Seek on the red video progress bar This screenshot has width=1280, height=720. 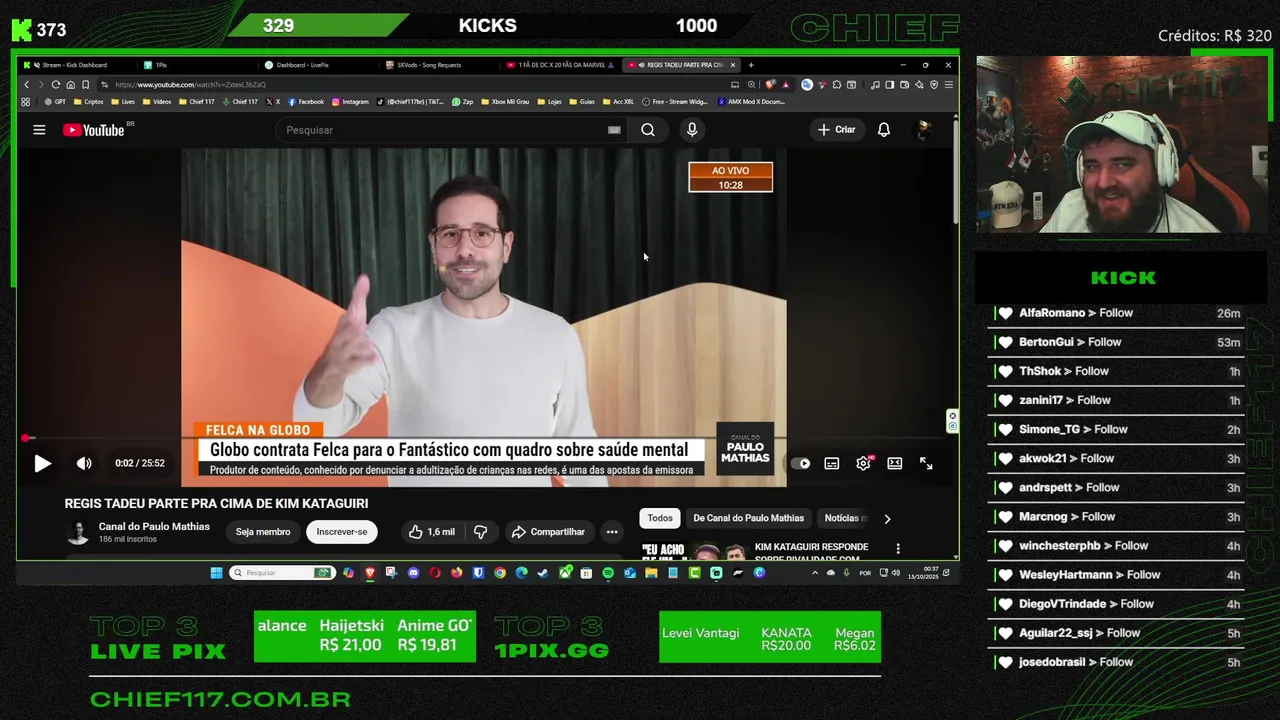pos(483,438)
